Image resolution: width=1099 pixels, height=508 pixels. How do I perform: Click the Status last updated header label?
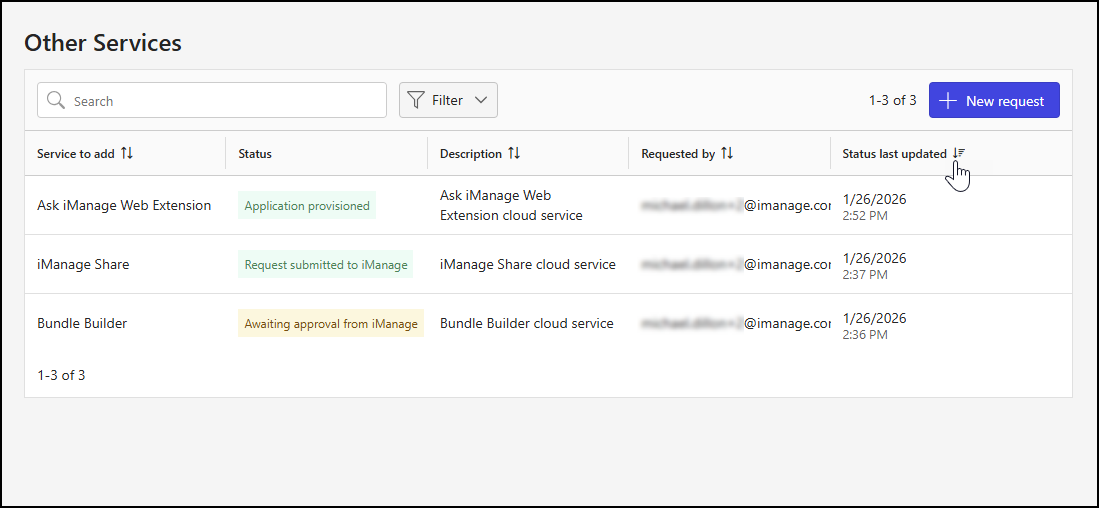pyautogui.click(x=894, y=153)
